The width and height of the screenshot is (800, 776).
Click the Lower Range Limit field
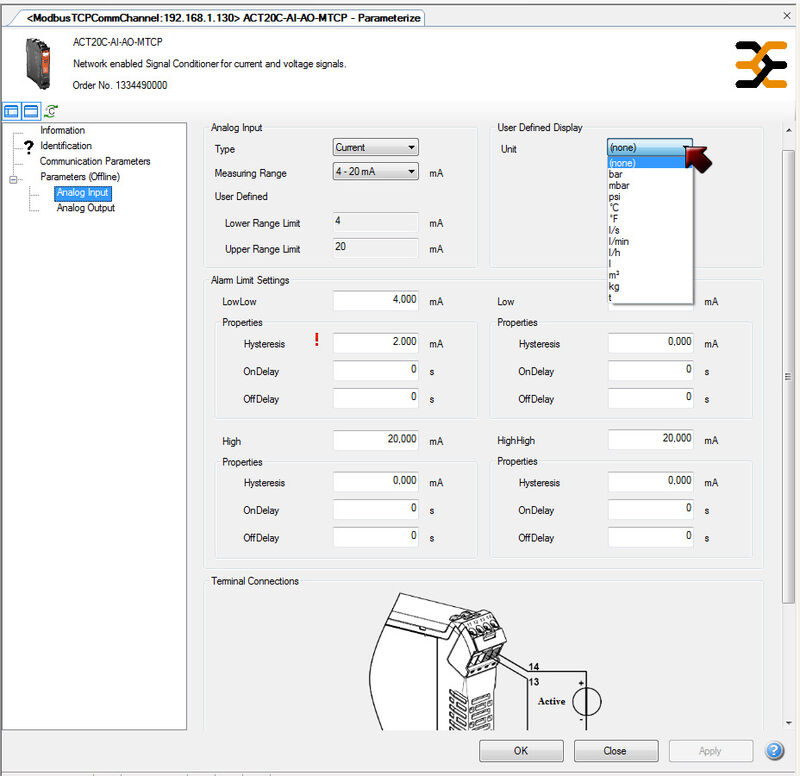click(x=376, y=222)
